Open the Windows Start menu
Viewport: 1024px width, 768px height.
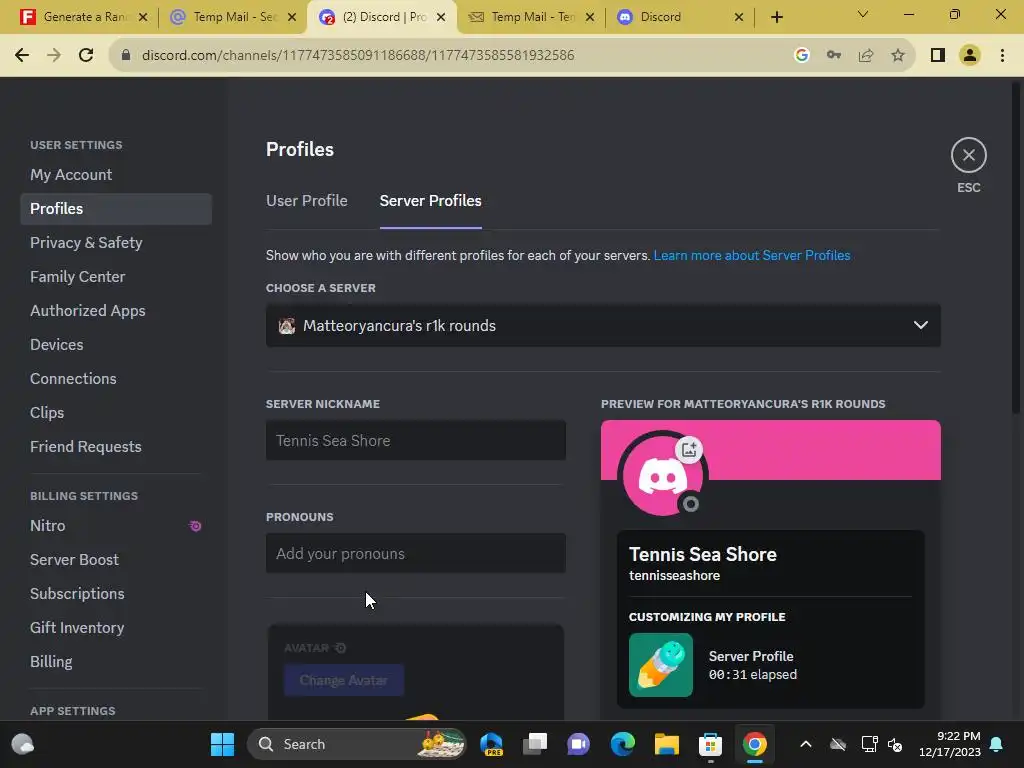pyautogui.click(x=222, y=744)
